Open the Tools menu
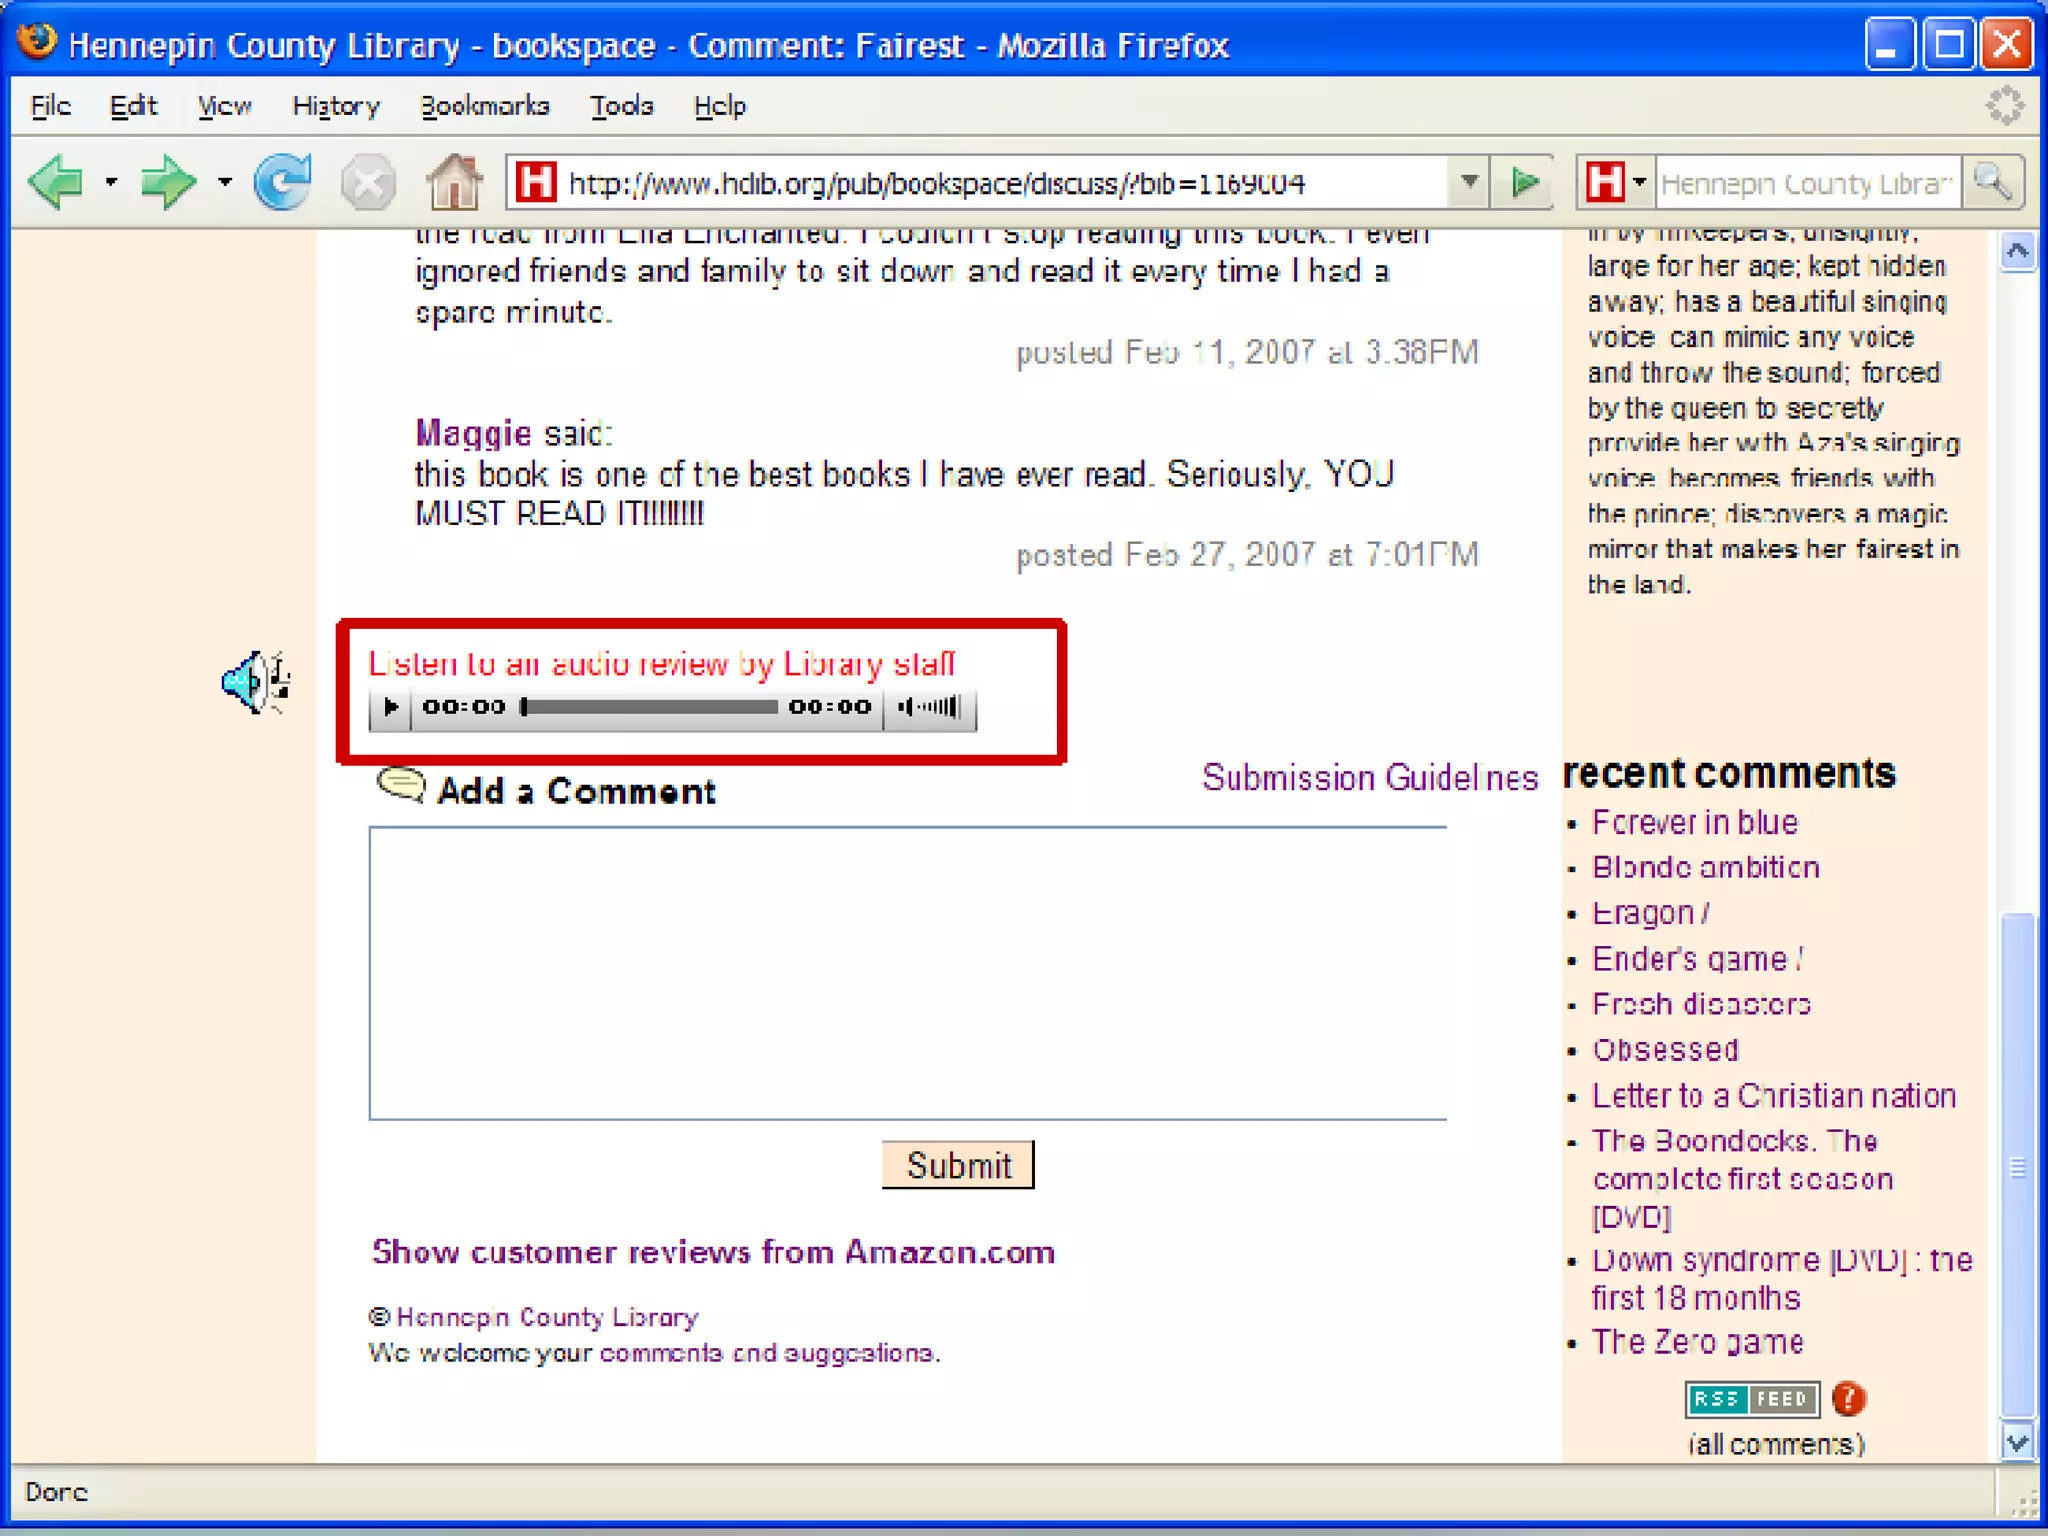 pyautogui.click(x=621, y=106)
